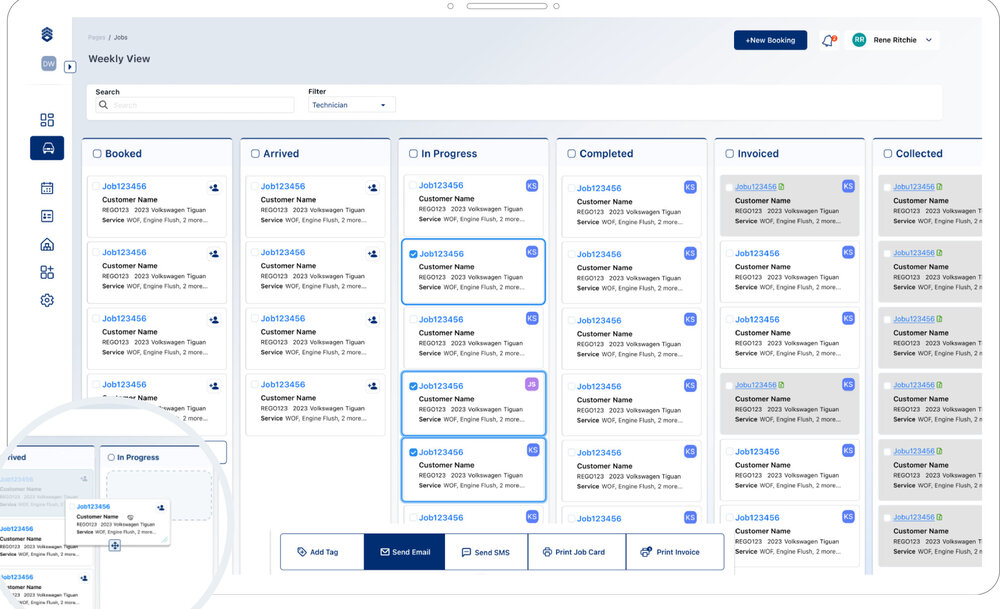Open the garage building sidebar icon
The width and height of the screenshot is (1000, 609).
pyautogui.click(x=47, y=244)
